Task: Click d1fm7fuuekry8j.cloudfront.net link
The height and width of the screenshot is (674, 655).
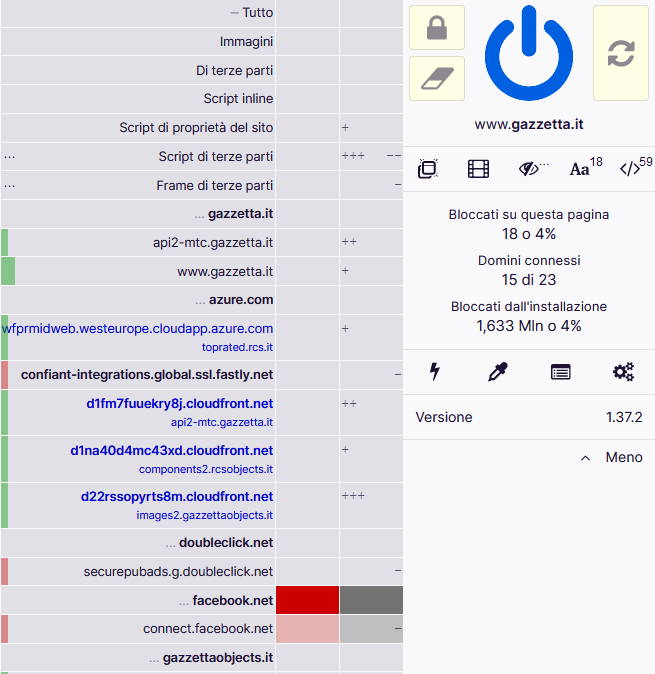Action: pyautogui.click(x=180, y=404)
